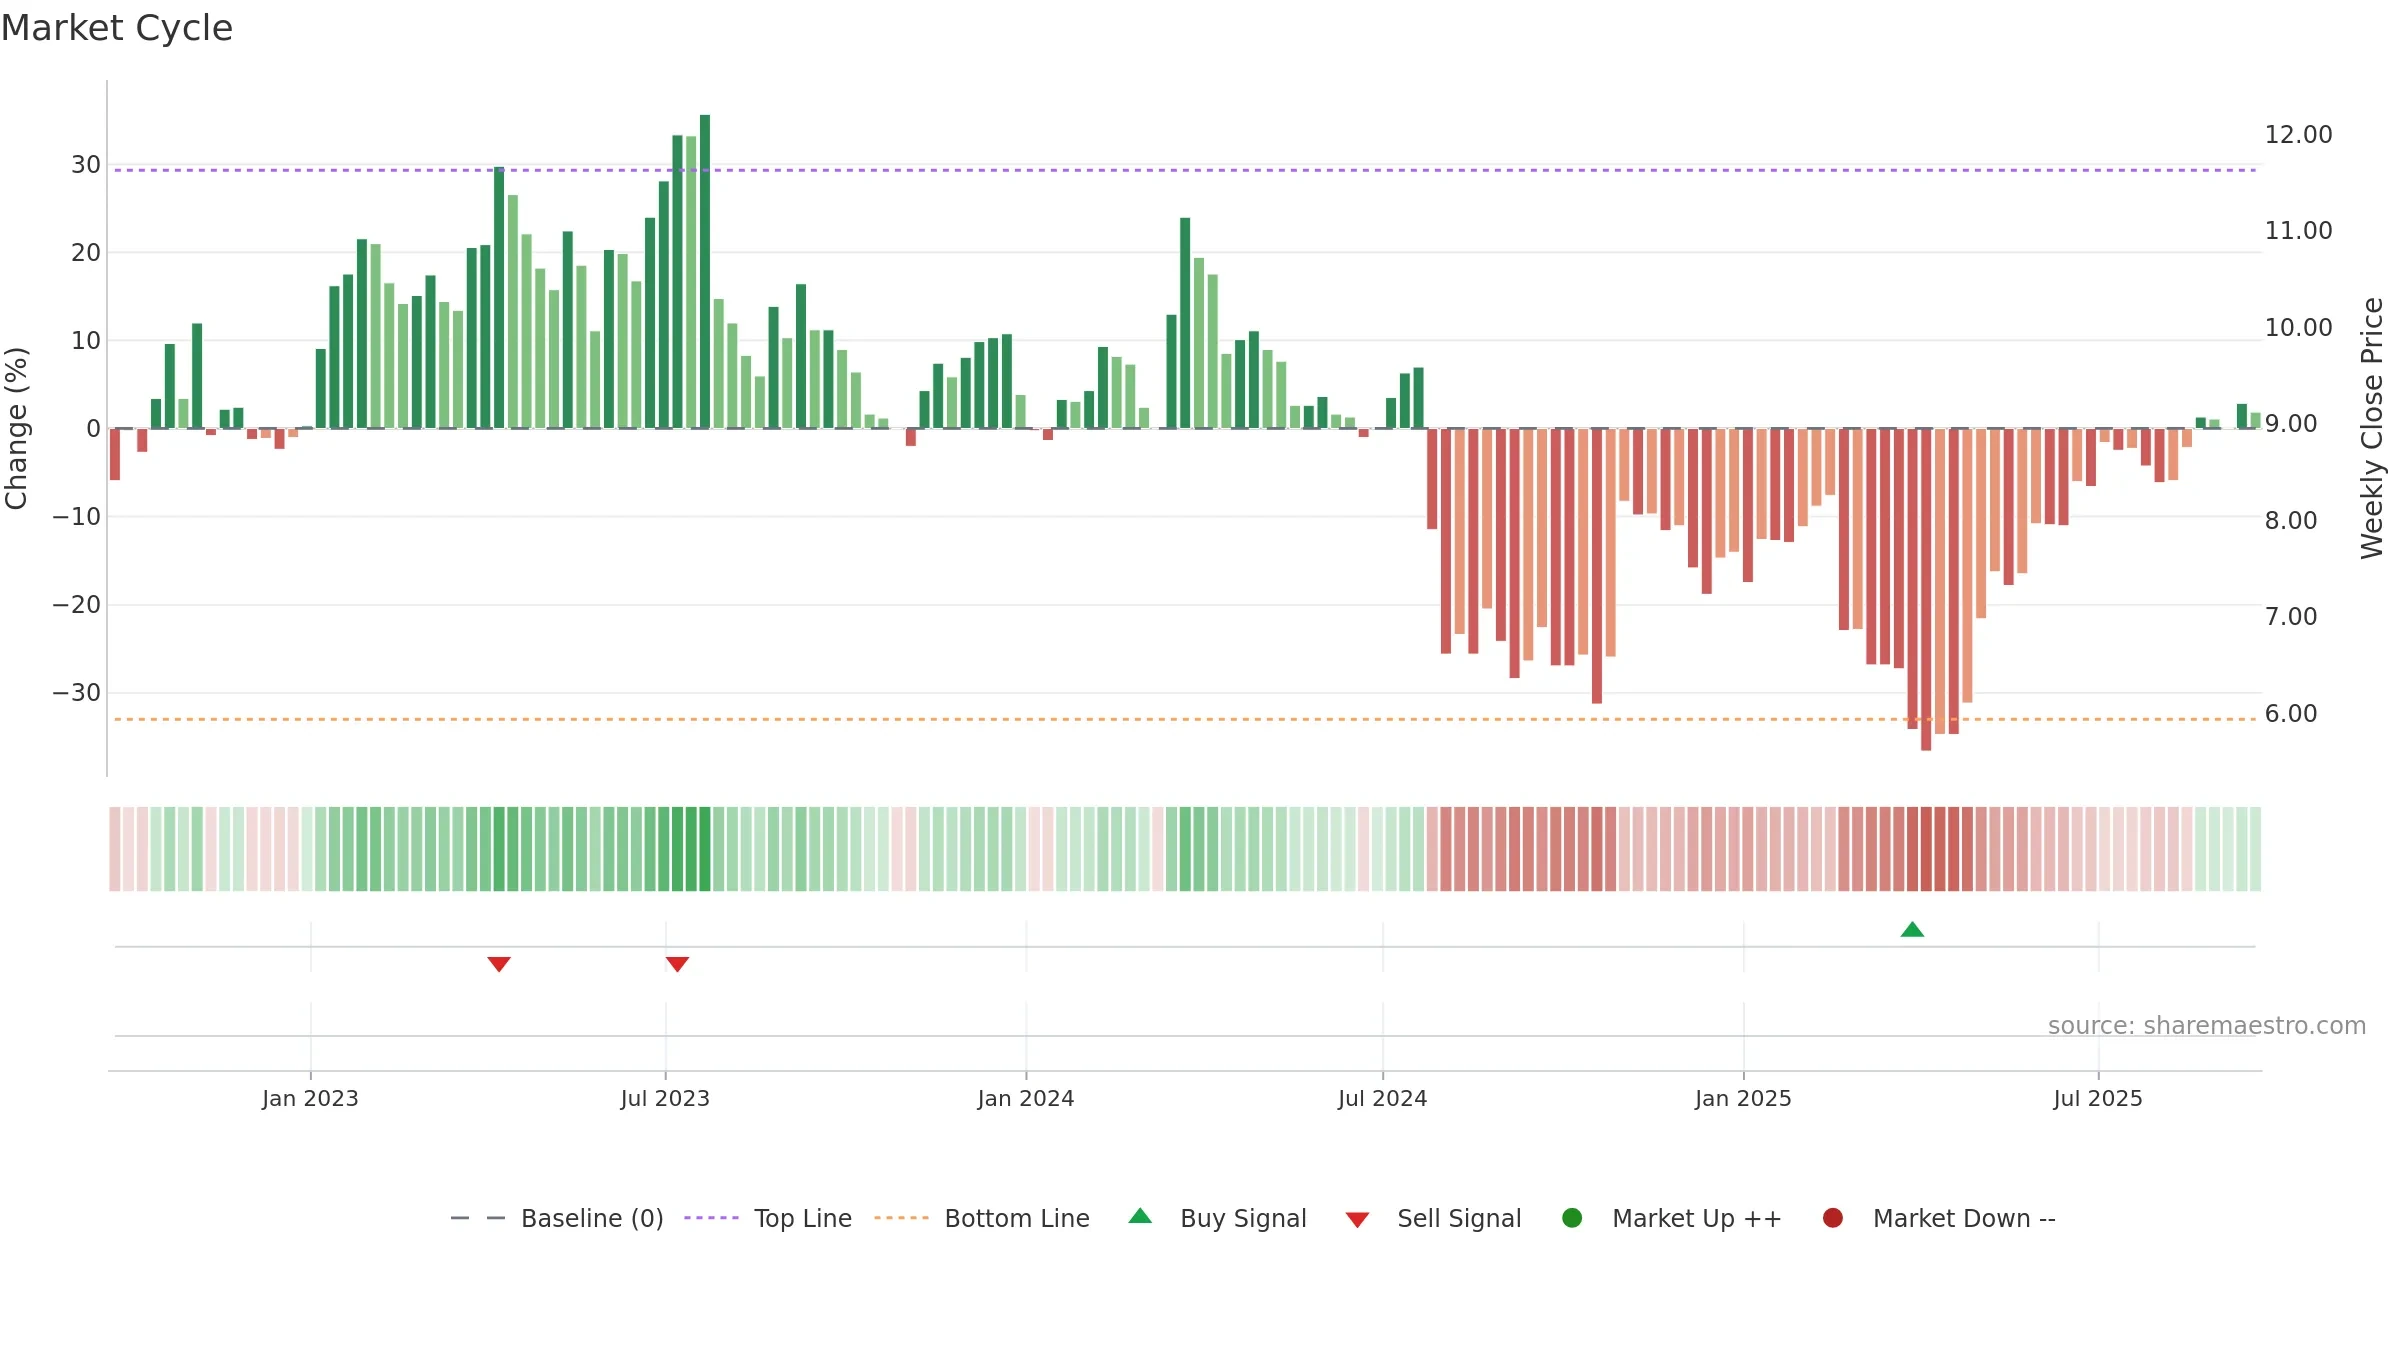Click the deepest red bar below the bottom line
The width and height of the screenshot is (2400, 1350).
[x=1926, y=589]
